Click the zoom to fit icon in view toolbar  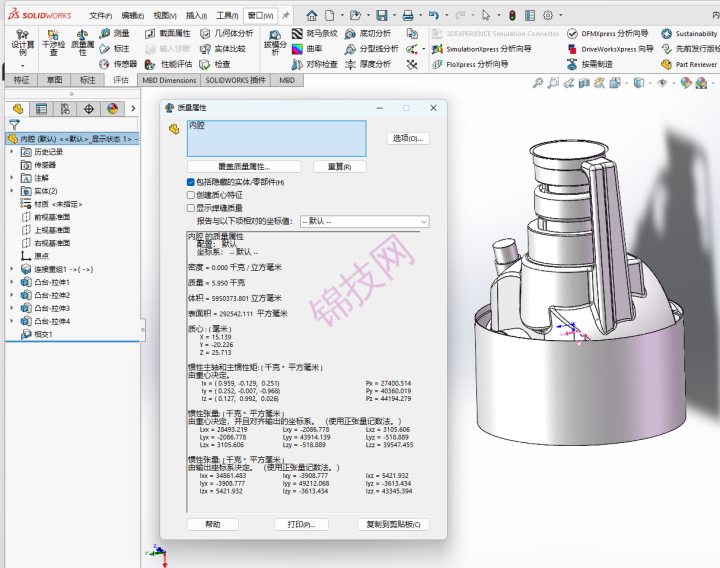point(537,83)
